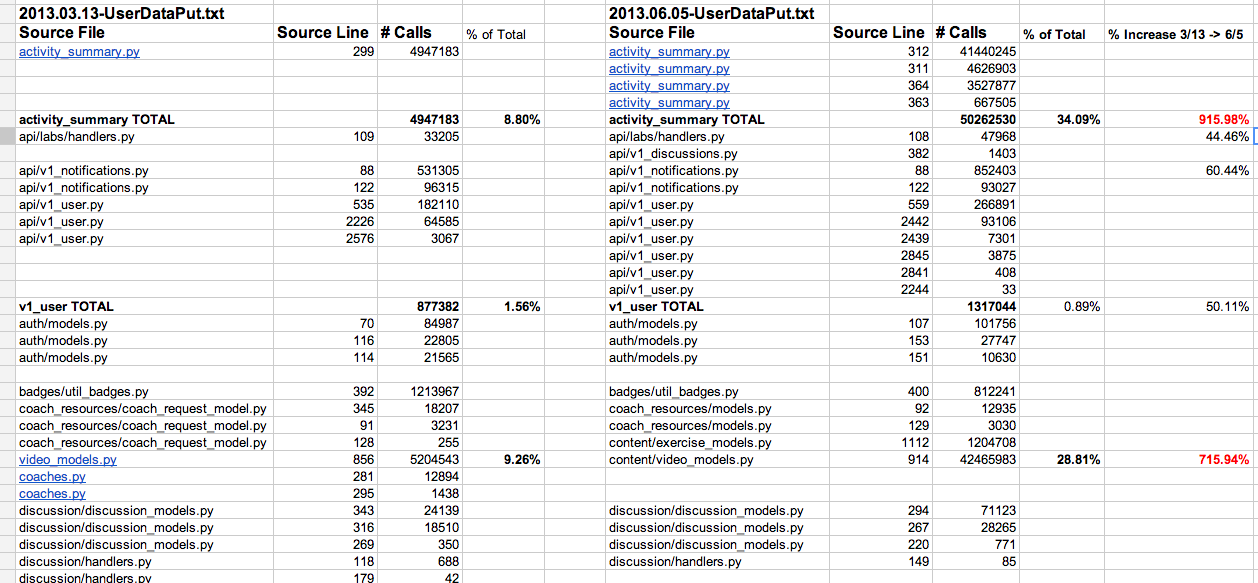Click the api/v1_discussions.py cell
This screenshot has height=583, width=1258.
coord(673,154)
